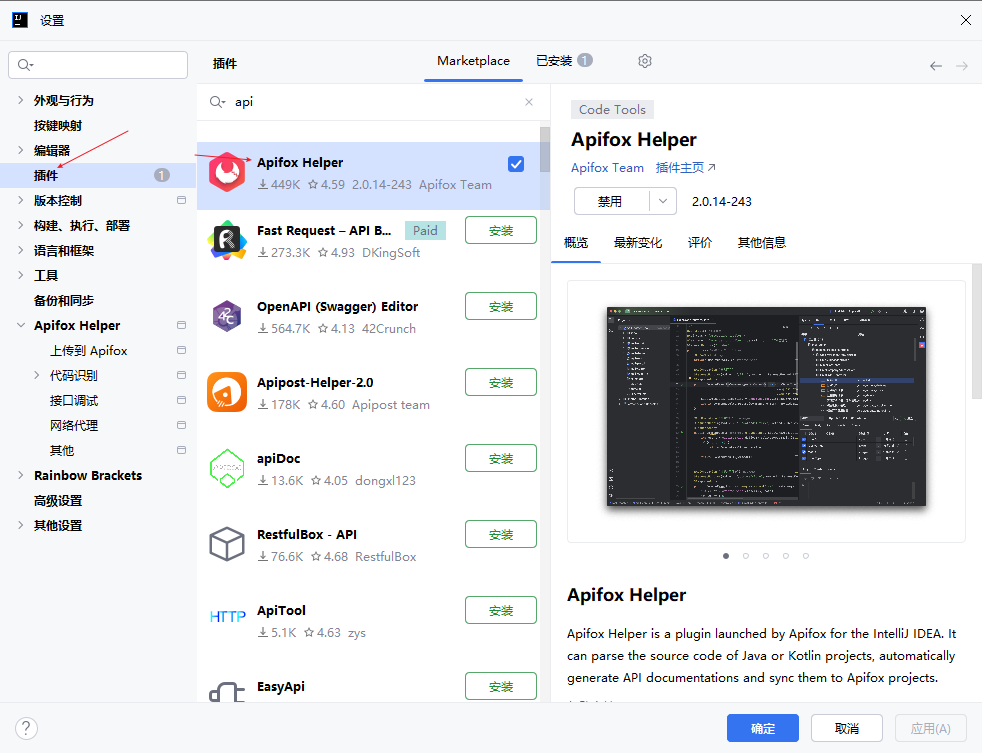Click the Apipost-Helper-2.0 plugin icon
The height and width of the screenshot is (753, 982).
(227, 392)
